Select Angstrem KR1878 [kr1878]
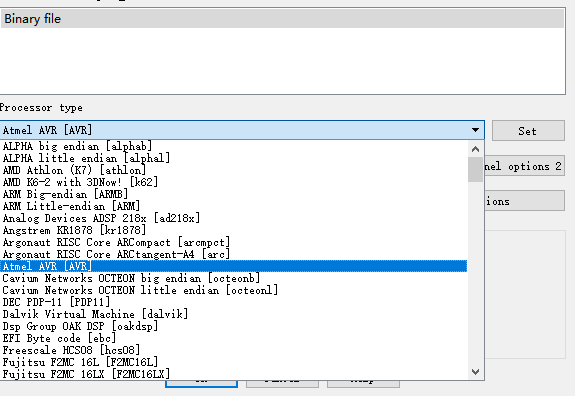575x396 pixels. 234,230
